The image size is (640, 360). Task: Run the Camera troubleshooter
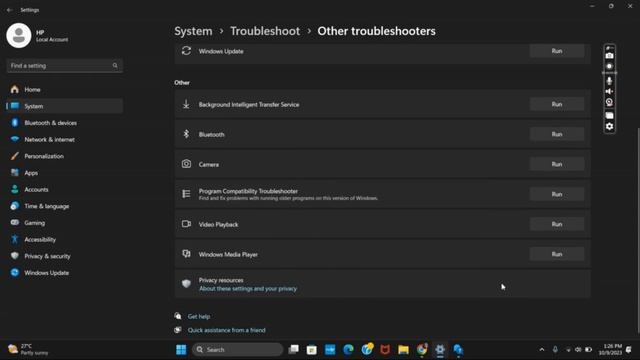coord(557,164)
